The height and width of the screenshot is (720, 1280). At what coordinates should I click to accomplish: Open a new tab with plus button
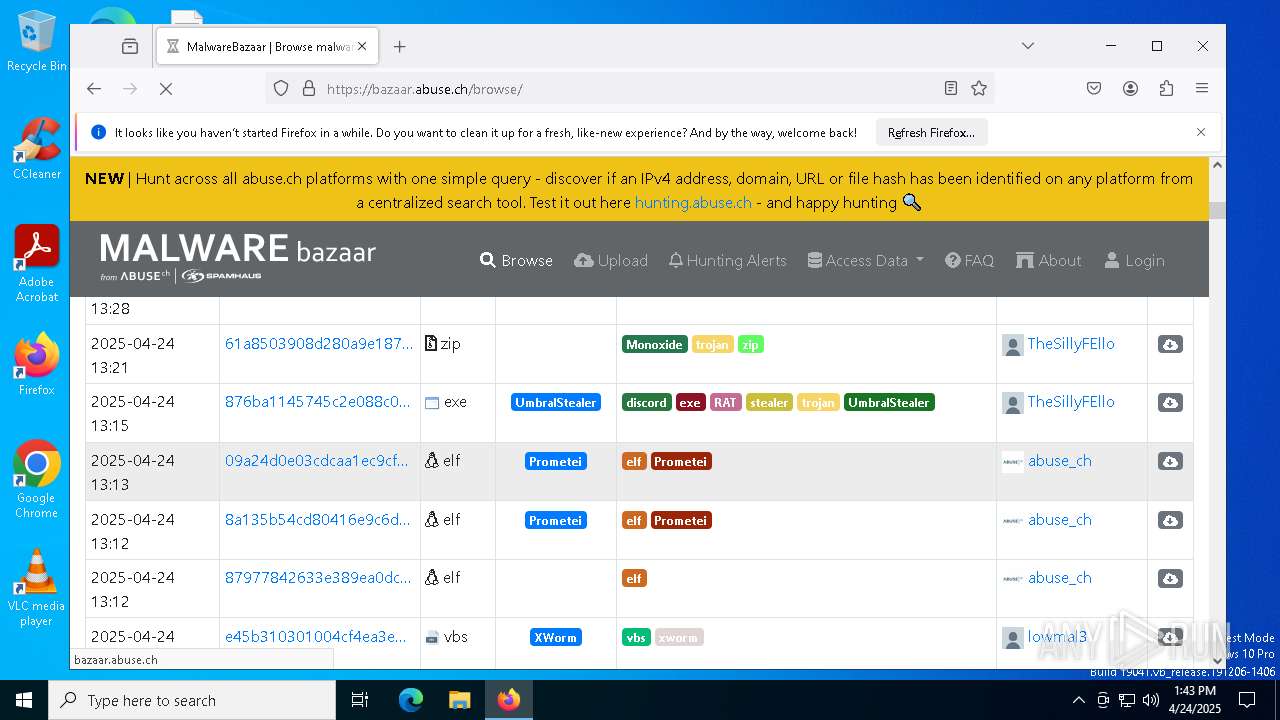point(400,46)
